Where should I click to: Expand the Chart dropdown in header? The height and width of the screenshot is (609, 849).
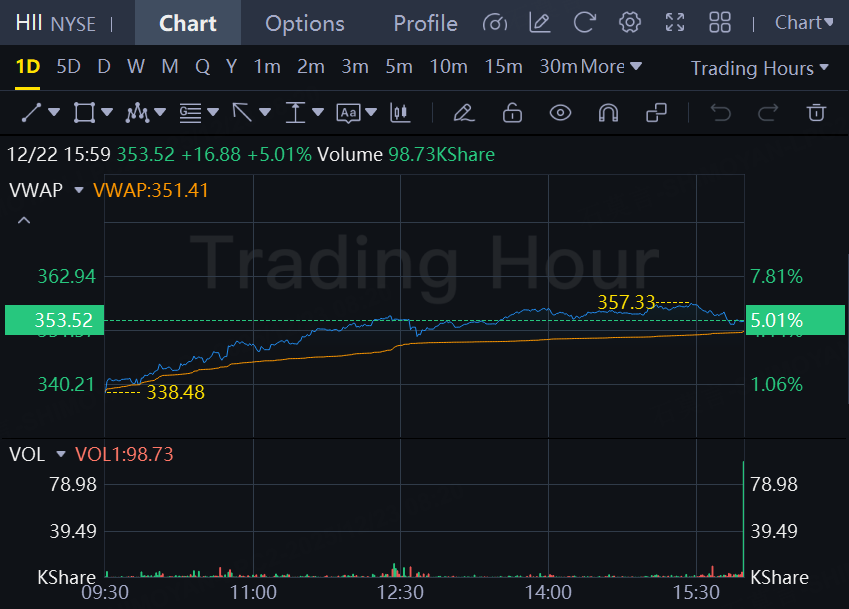[x=804, y=23]
